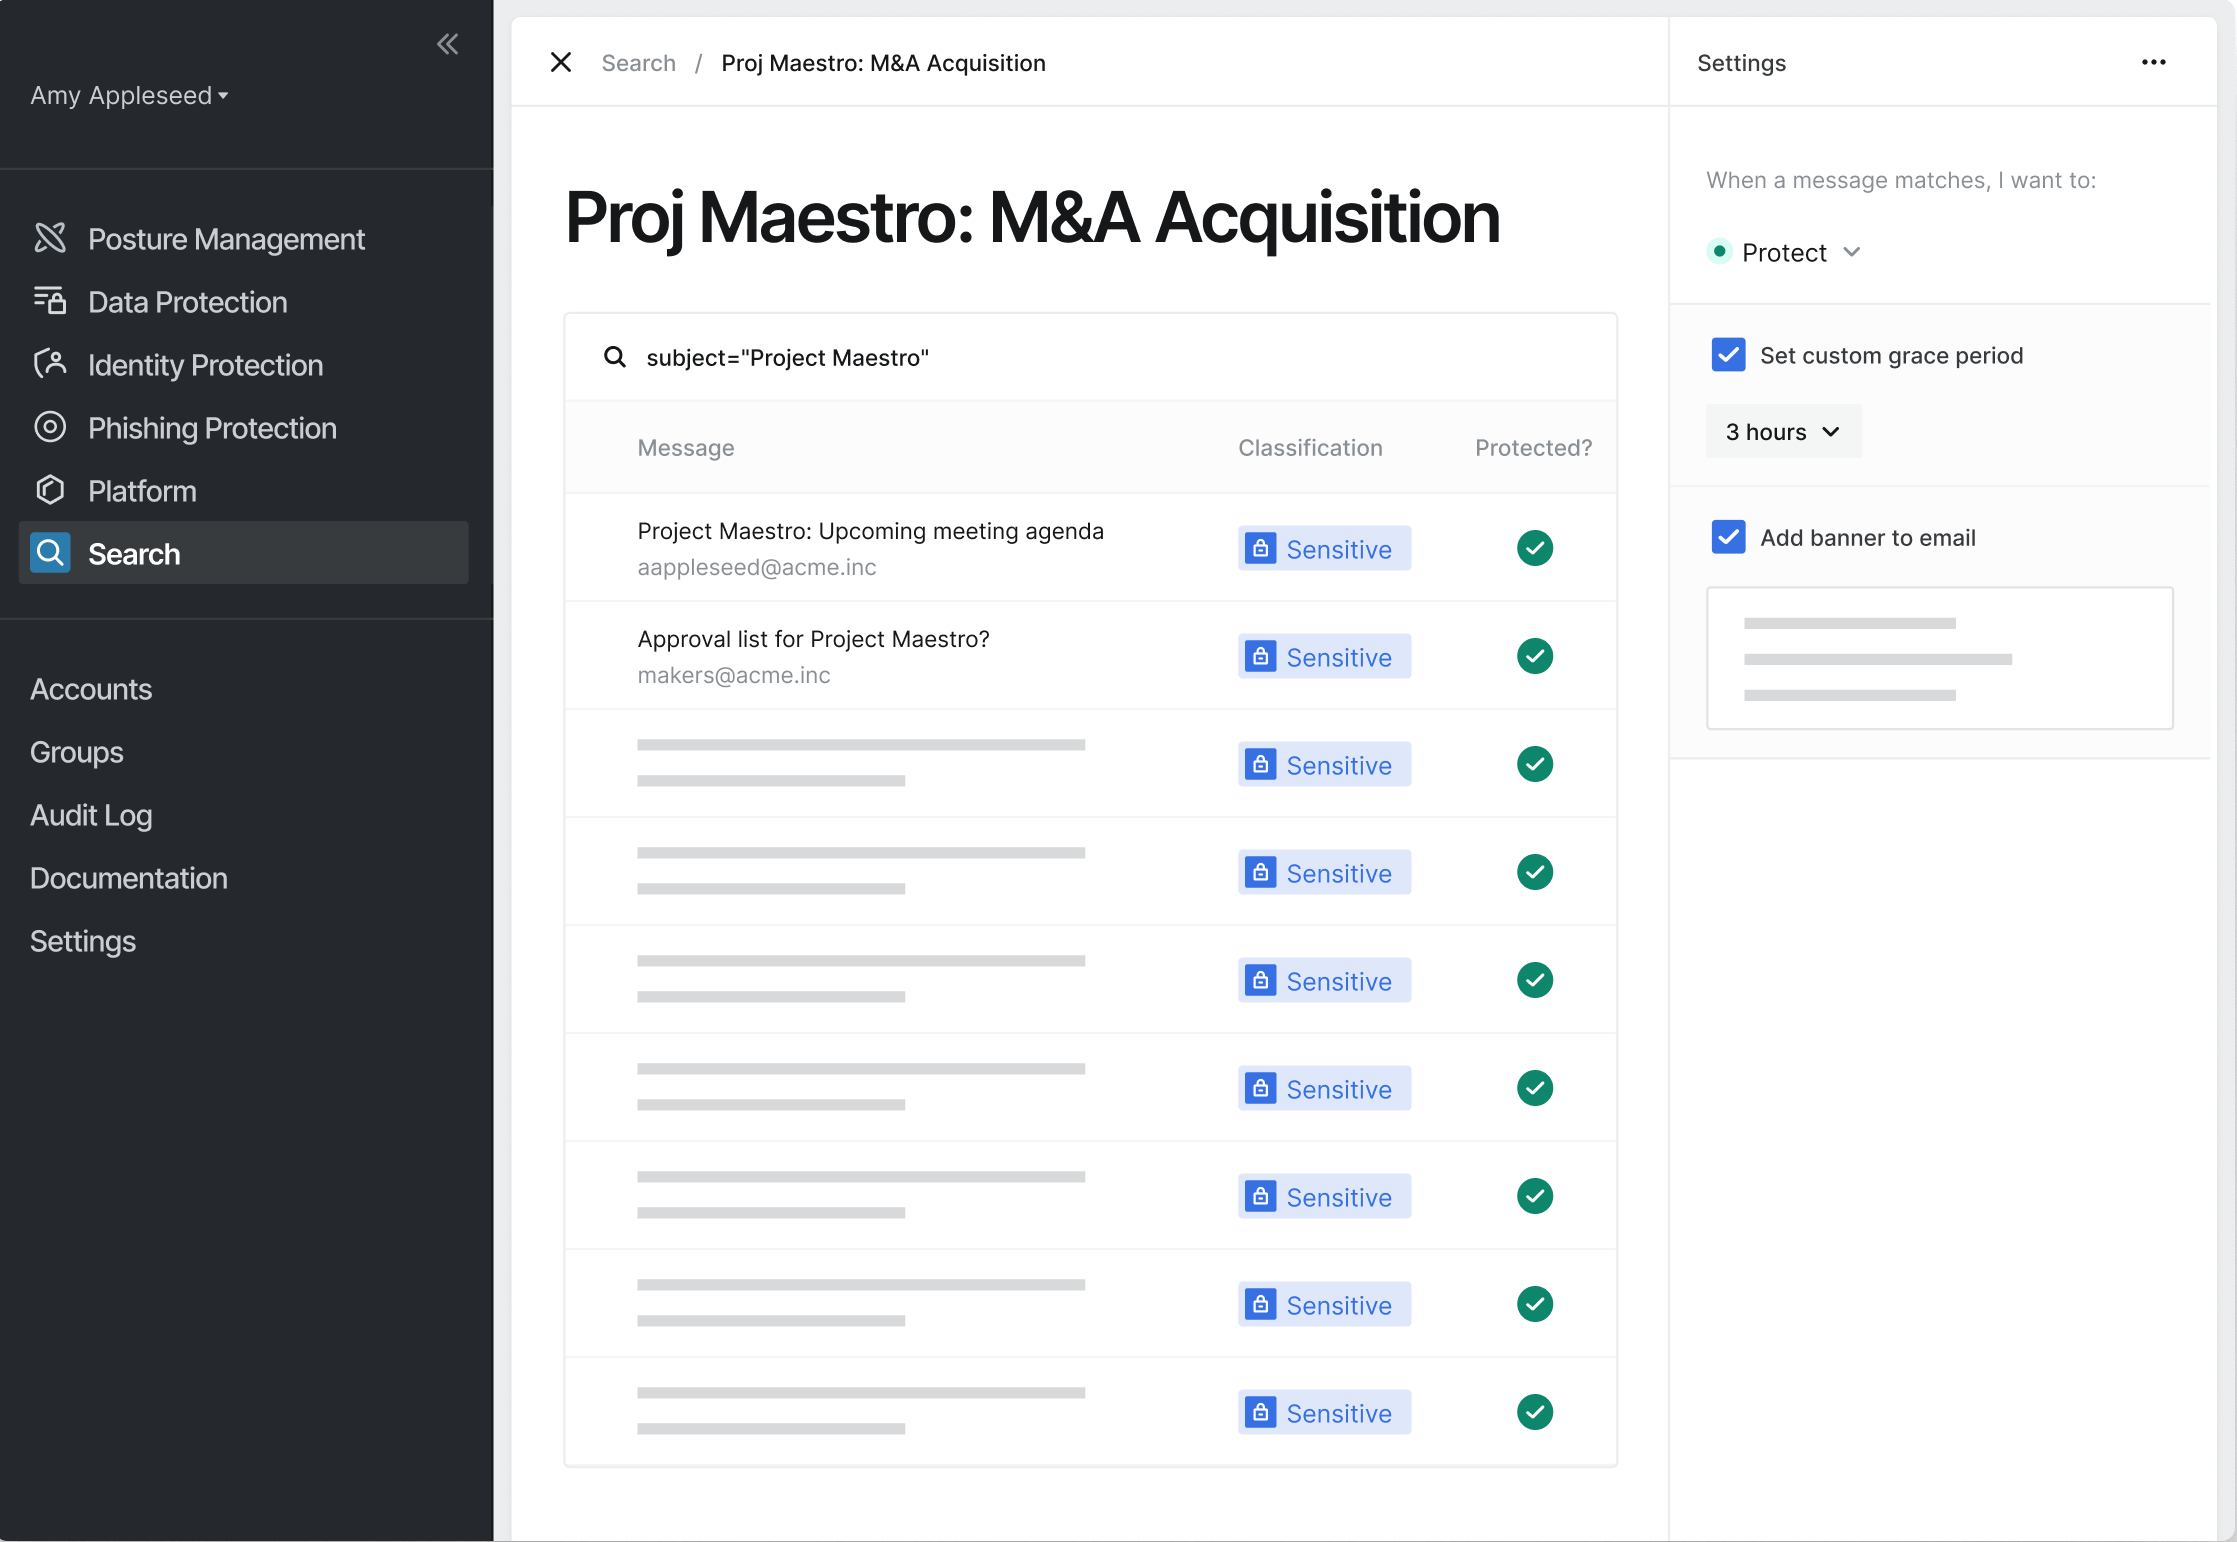This screenshot has width=2237, height=1542.
Task: Open Settings in the sidebar
Action: [83, 941]
